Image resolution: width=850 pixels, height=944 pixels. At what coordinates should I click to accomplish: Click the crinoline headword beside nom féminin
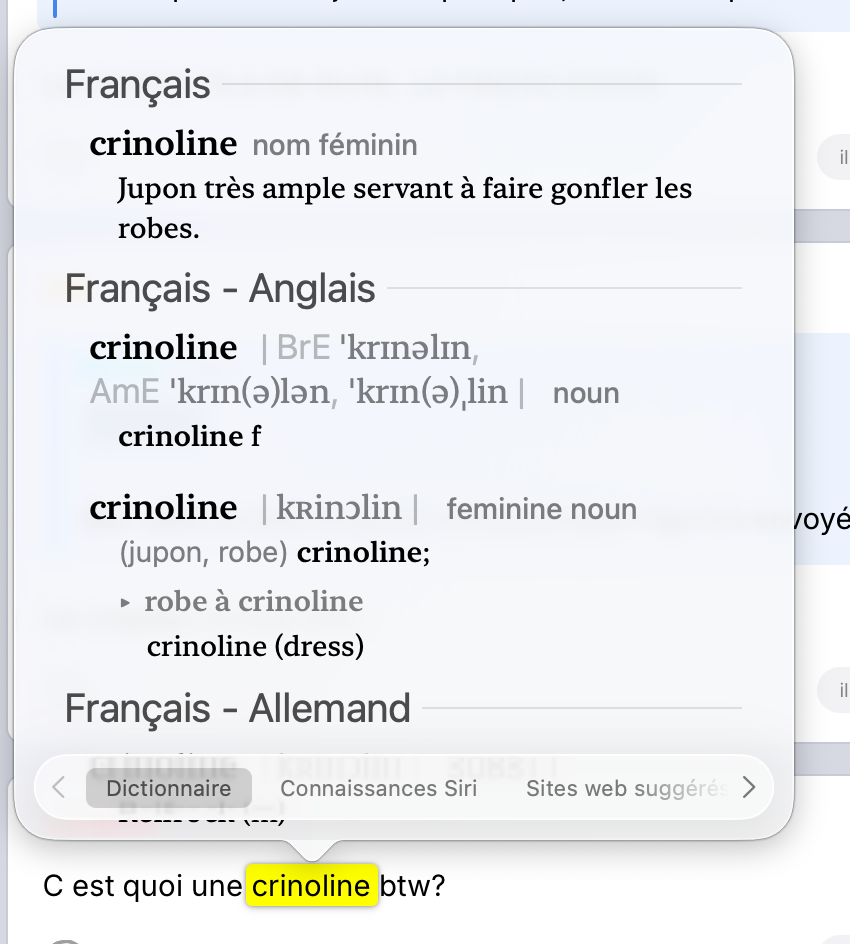[x=163, y=144]
